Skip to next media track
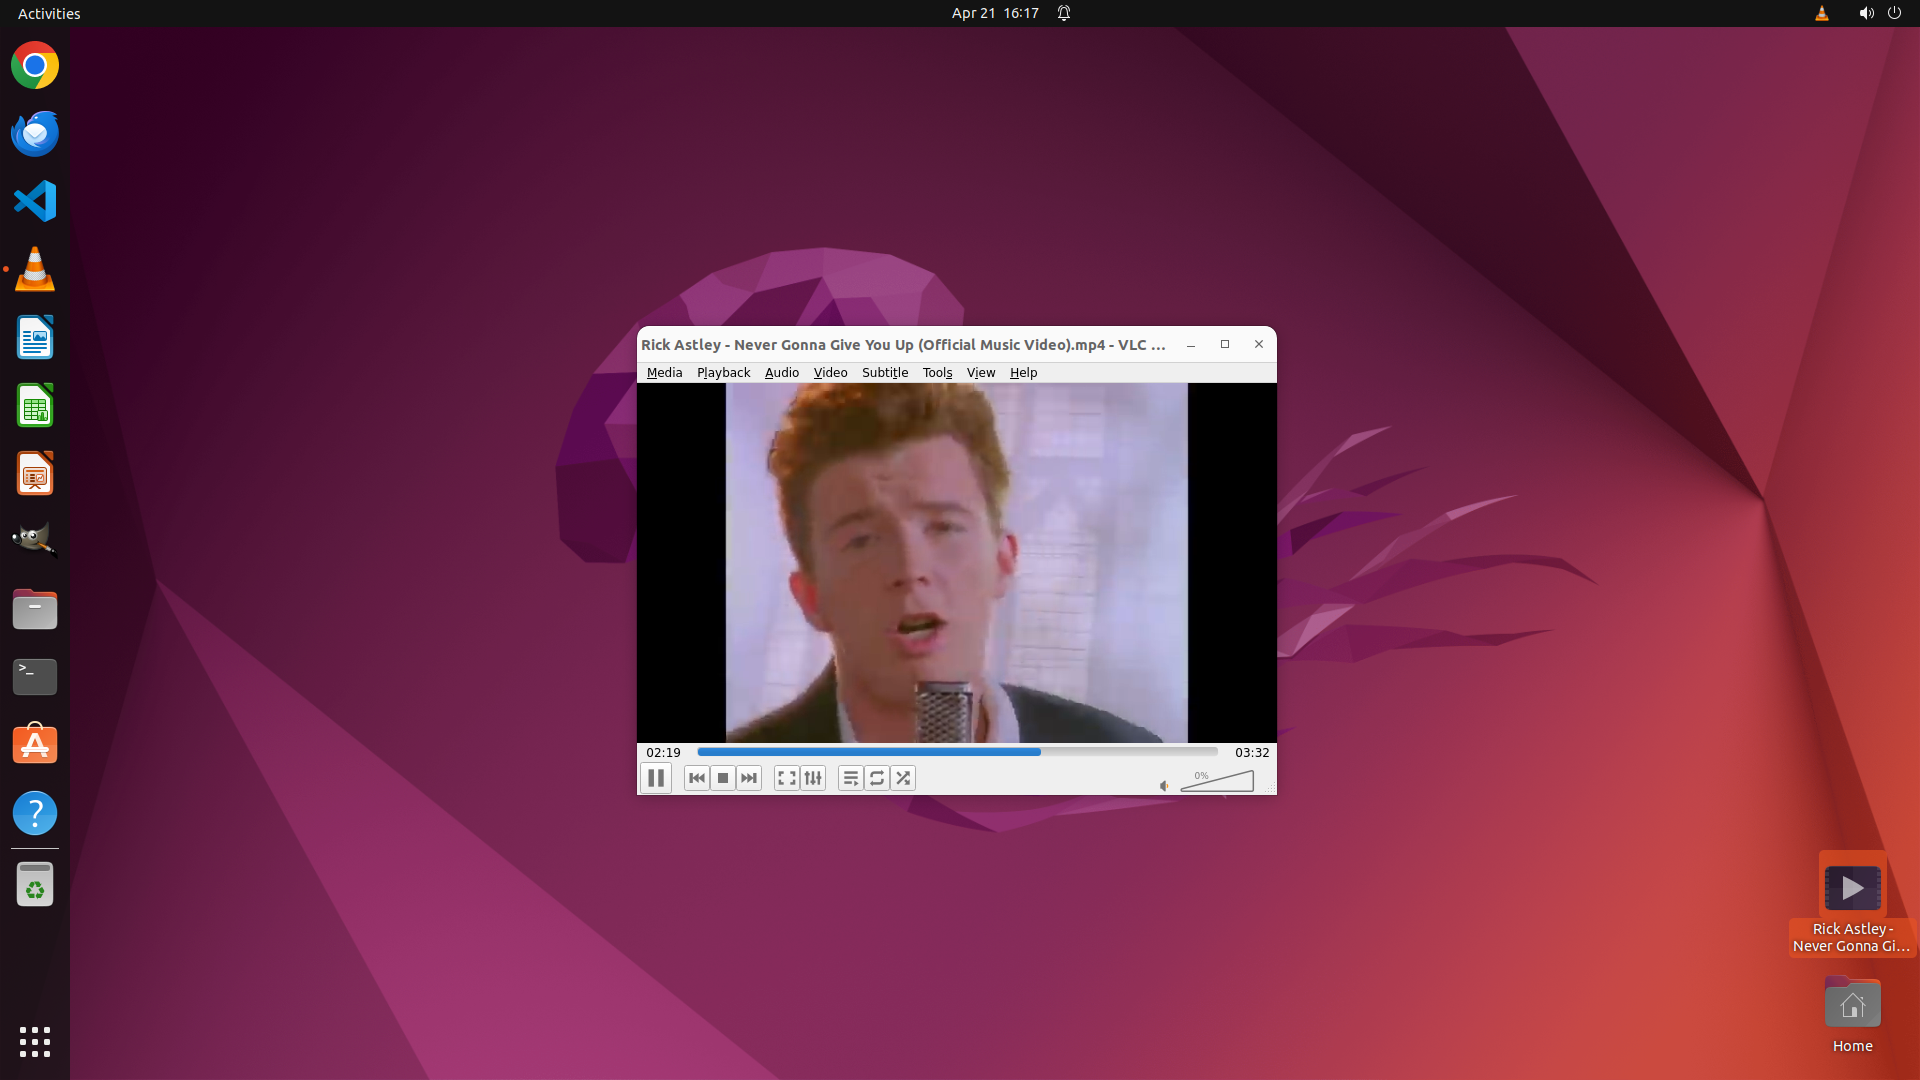The width and height of the screenshot is (1920, 1080). tap(749, 778)
